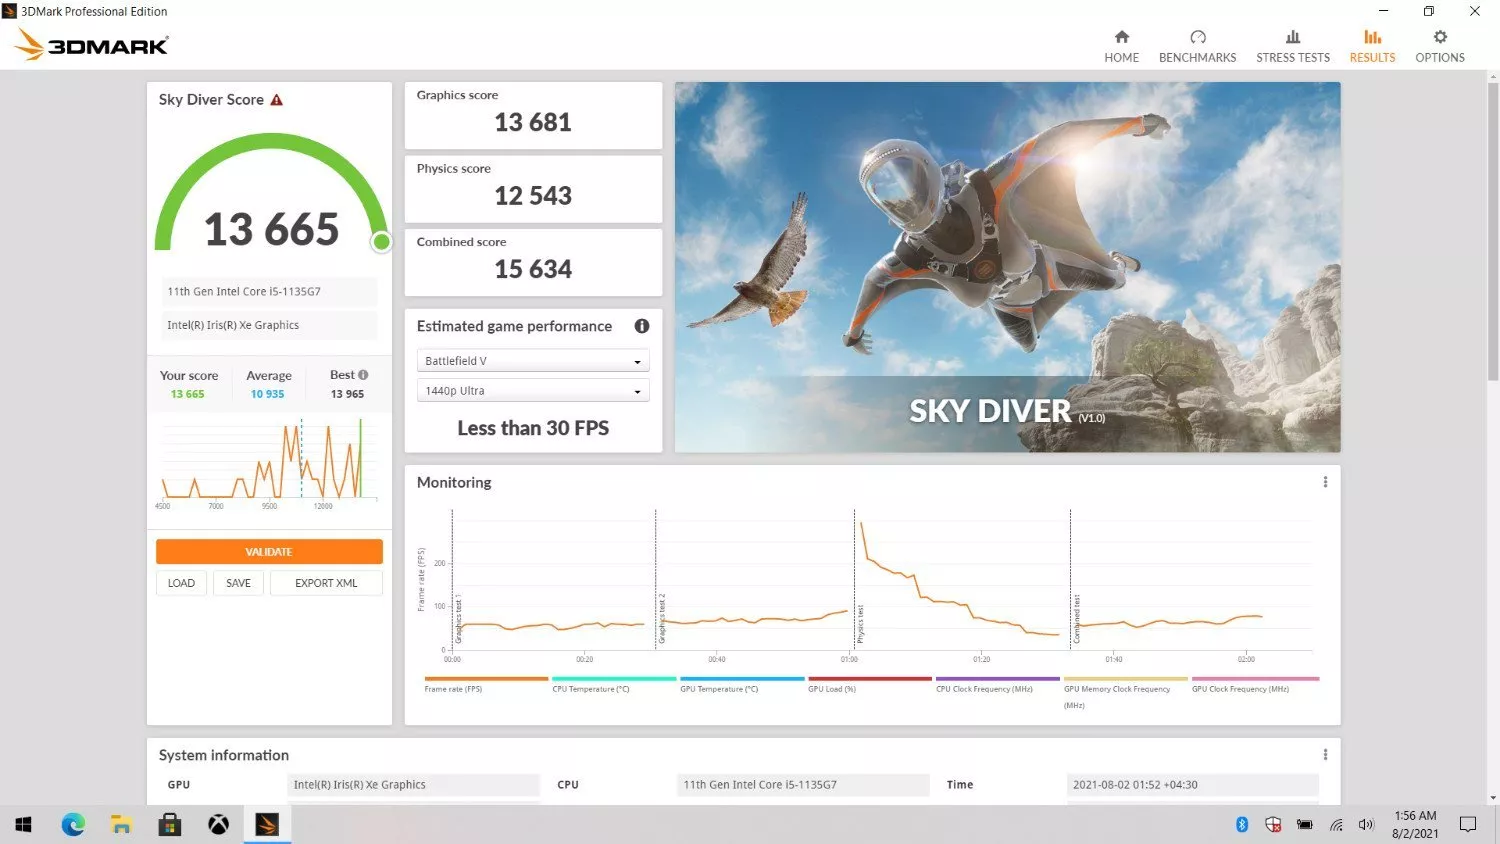Click the 3DMark taskbar icon

[x=267, y=825]
